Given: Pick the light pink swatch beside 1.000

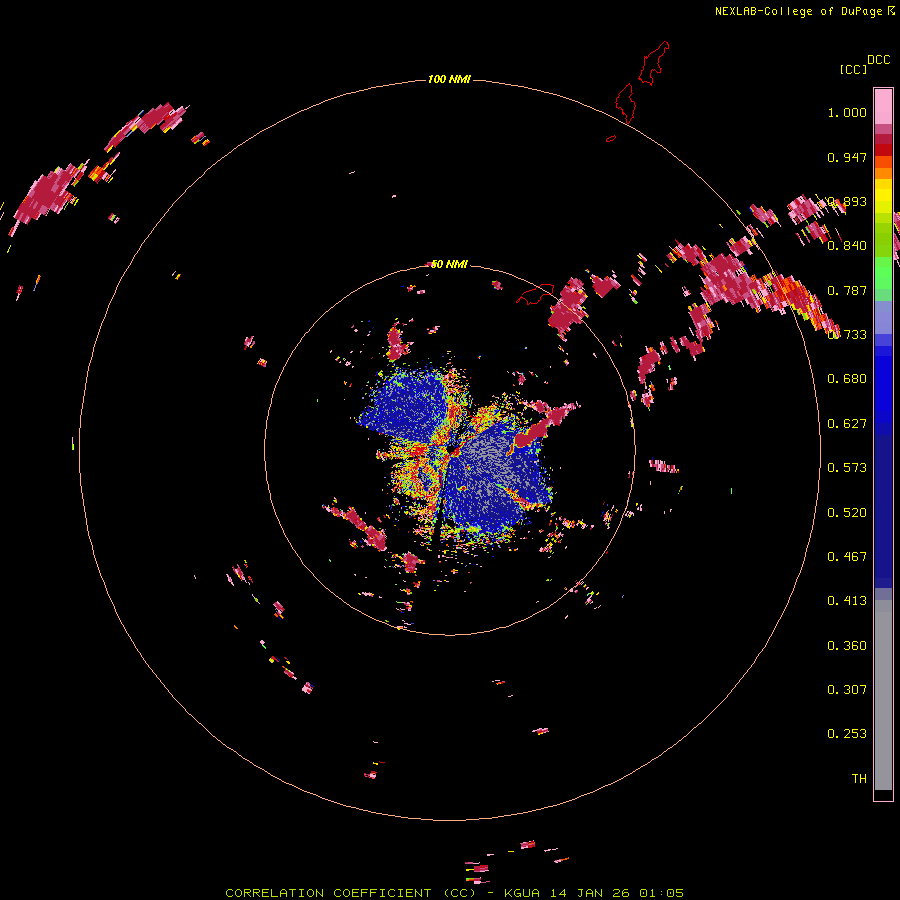Looking at the screenshot, I should (883, 107).
